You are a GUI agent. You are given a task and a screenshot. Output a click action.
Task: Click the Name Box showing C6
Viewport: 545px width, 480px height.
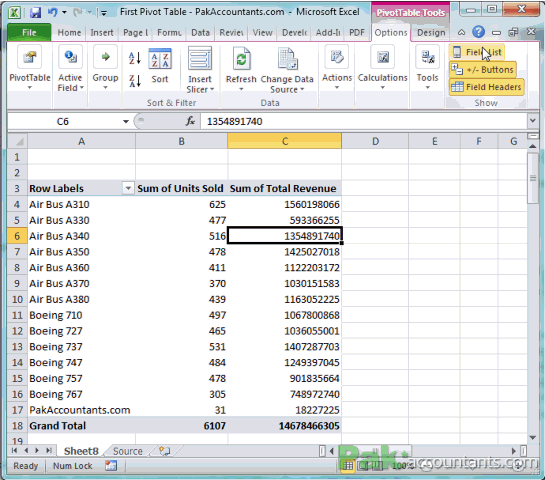(63, 121)
